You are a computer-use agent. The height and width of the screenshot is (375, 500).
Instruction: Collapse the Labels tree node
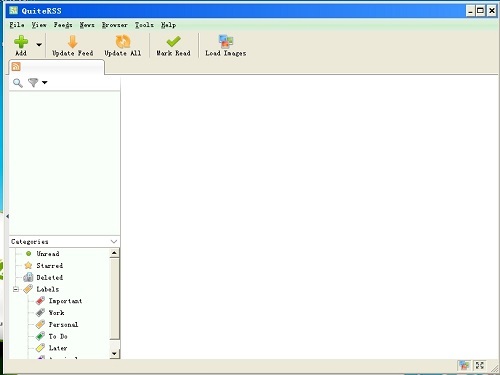click(x=16, y=289)
